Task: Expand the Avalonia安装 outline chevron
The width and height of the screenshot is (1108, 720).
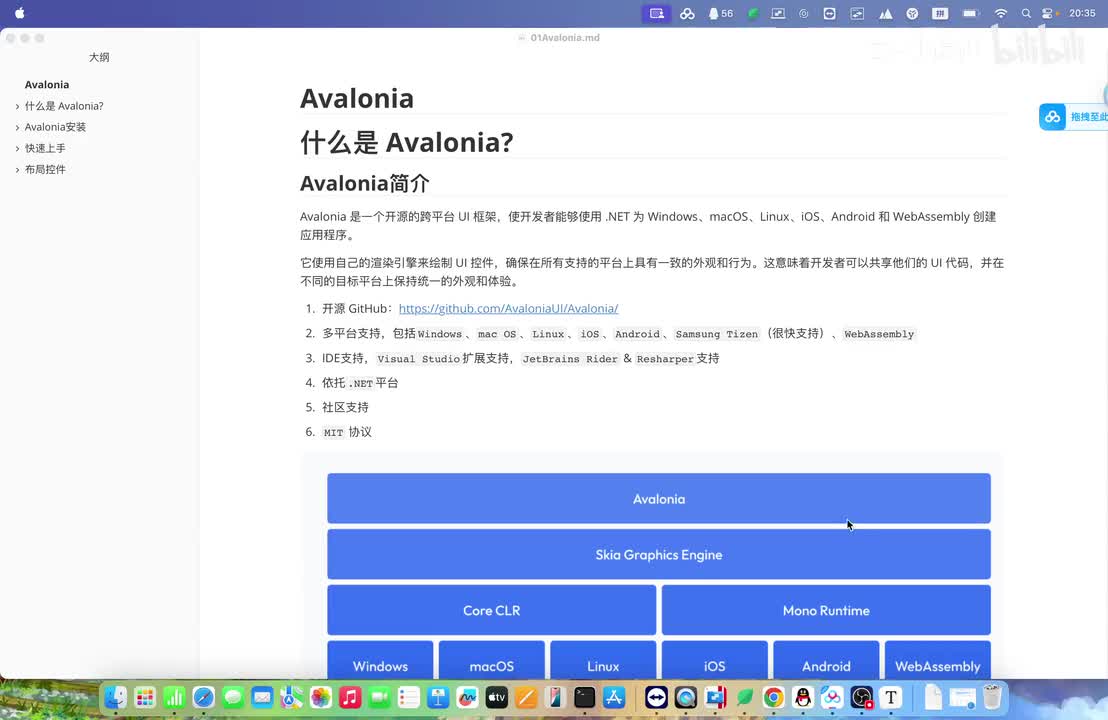Action: (x=17, y=128)
